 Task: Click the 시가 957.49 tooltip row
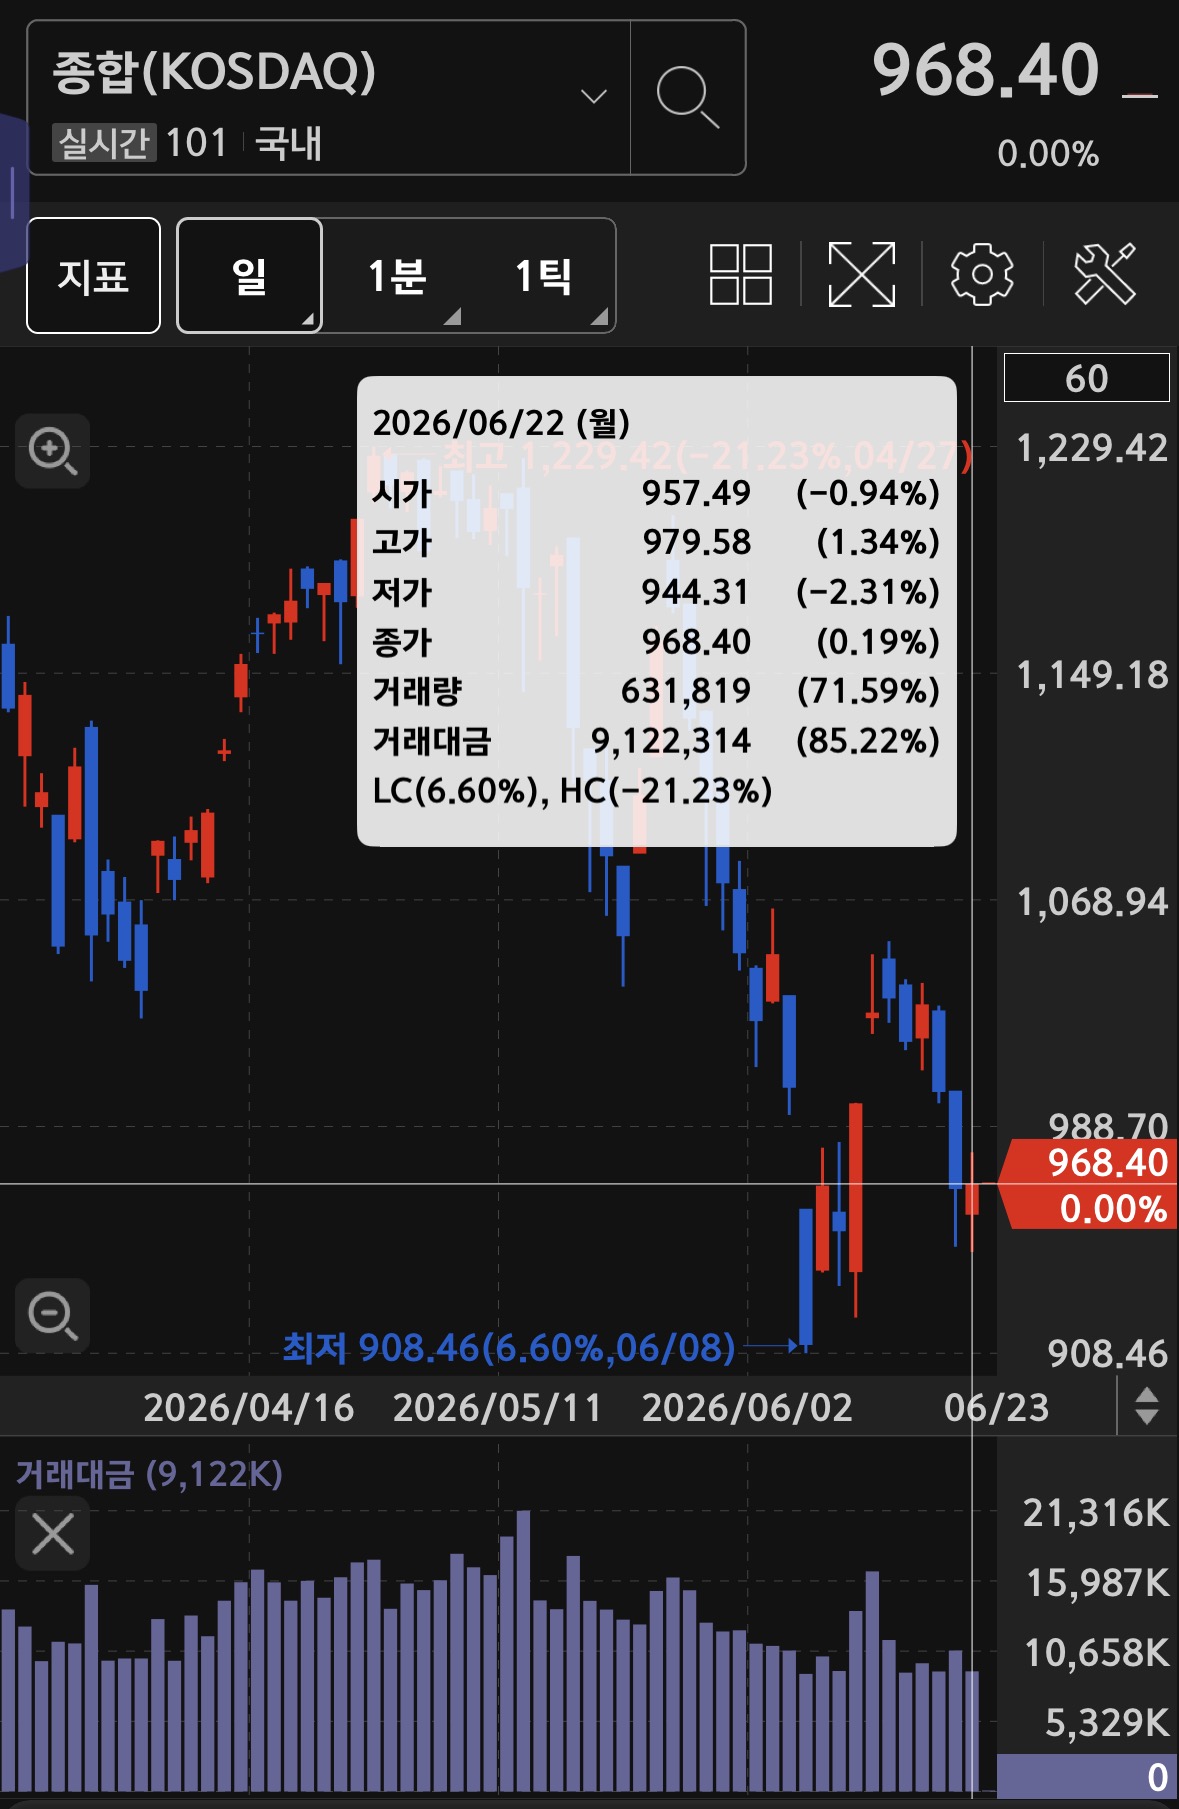coord(656,493)
